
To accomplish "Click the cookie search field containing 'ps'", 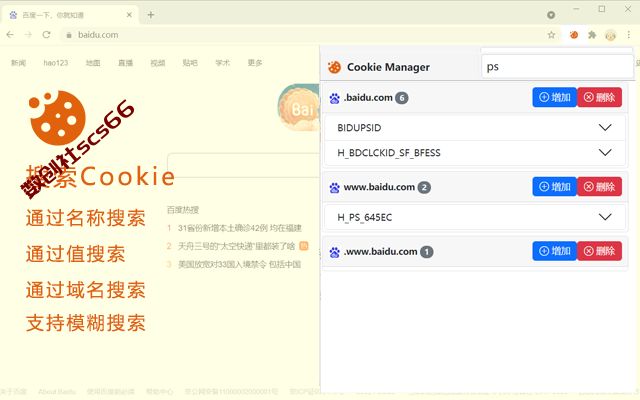I will (x=557, y=67).
